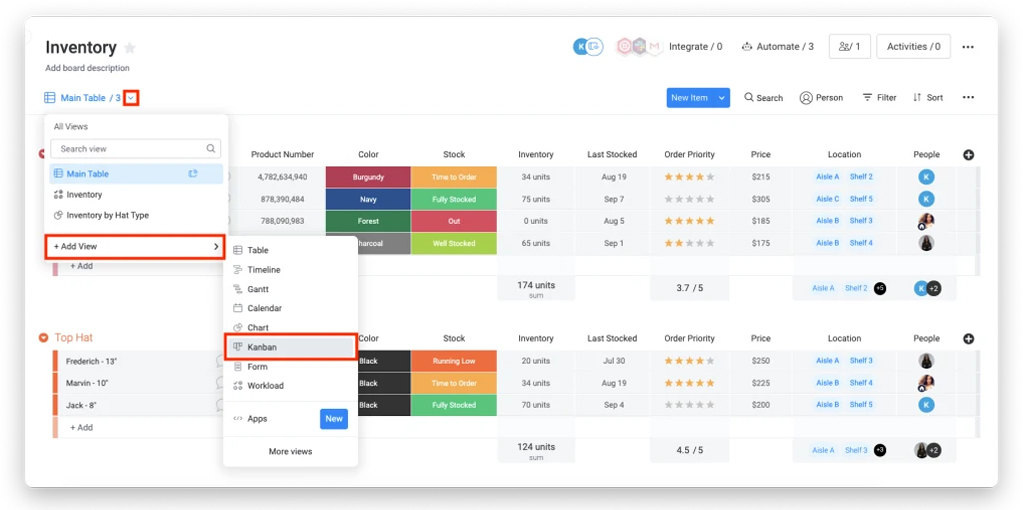The width and height of the screenshot is (1023, 510).
Task: Click the +5 location summary badge
Action: click(x=879, y=288)
